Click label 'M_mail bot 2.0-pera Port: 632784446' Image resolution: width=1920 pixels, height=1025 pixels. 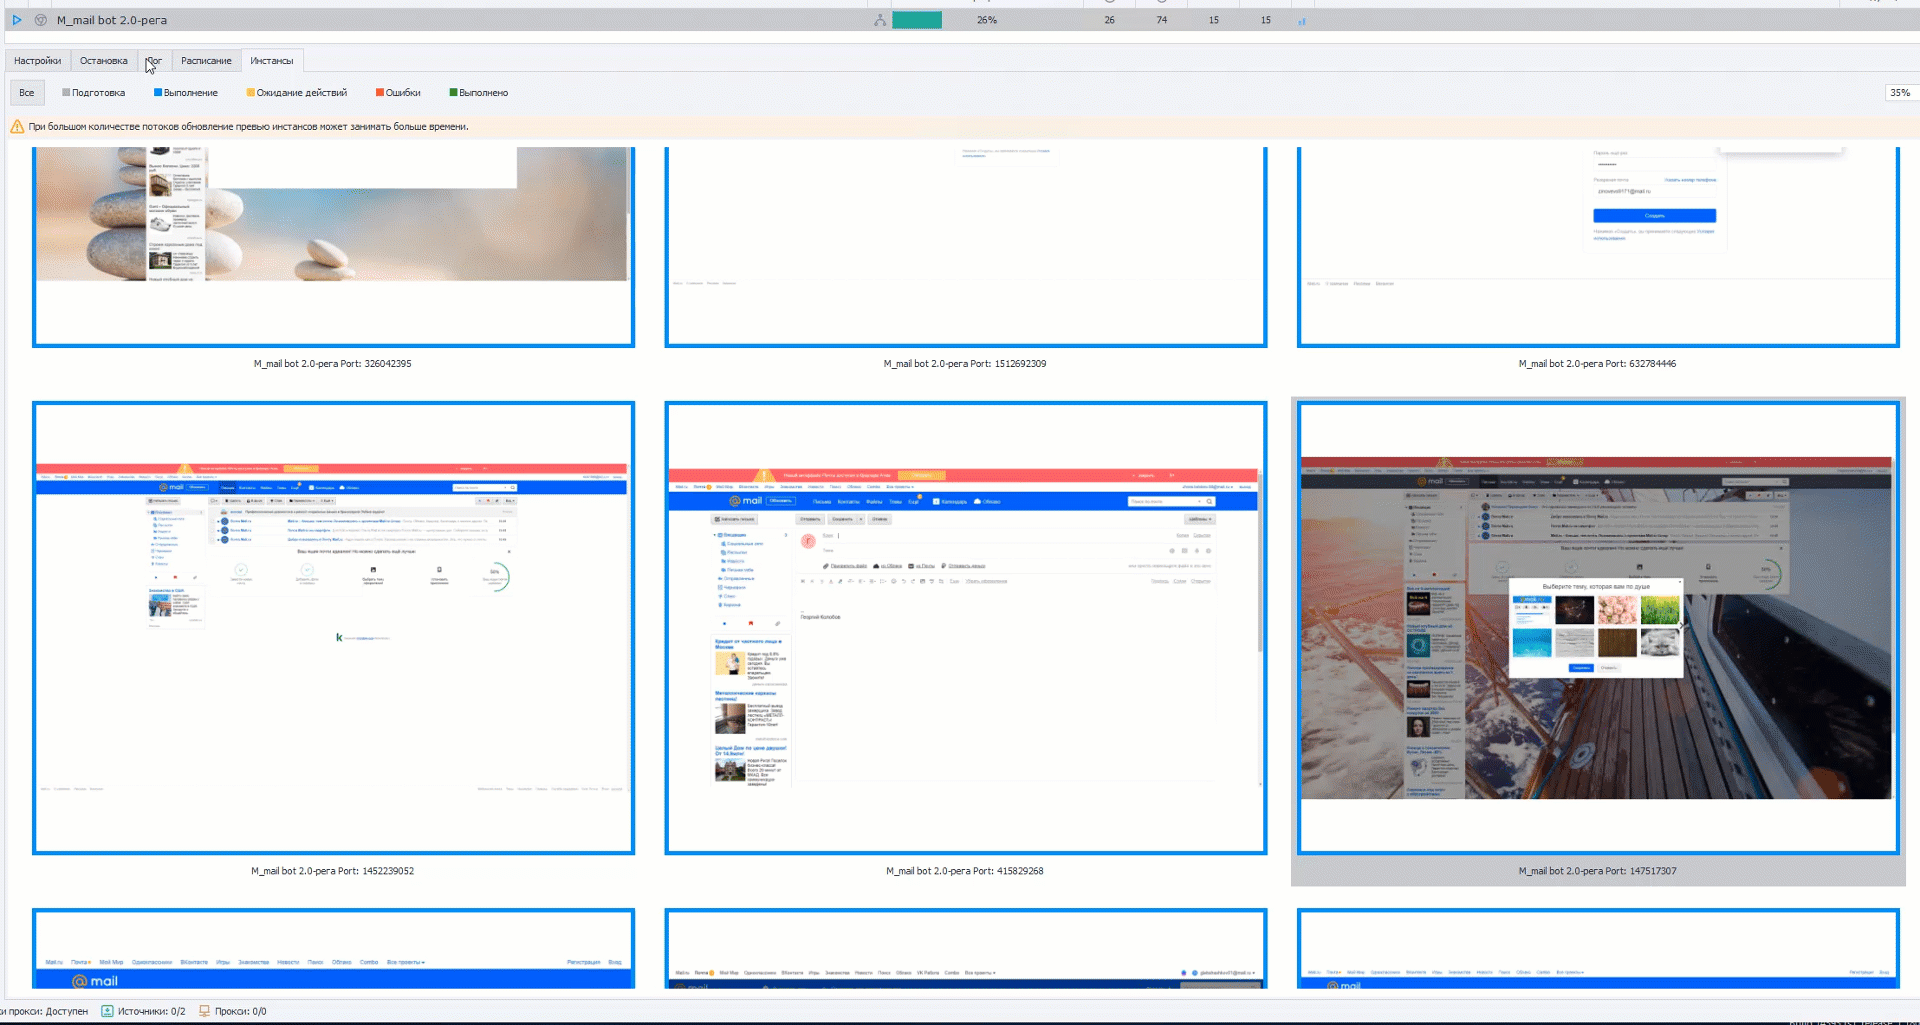pos(1597,364)
